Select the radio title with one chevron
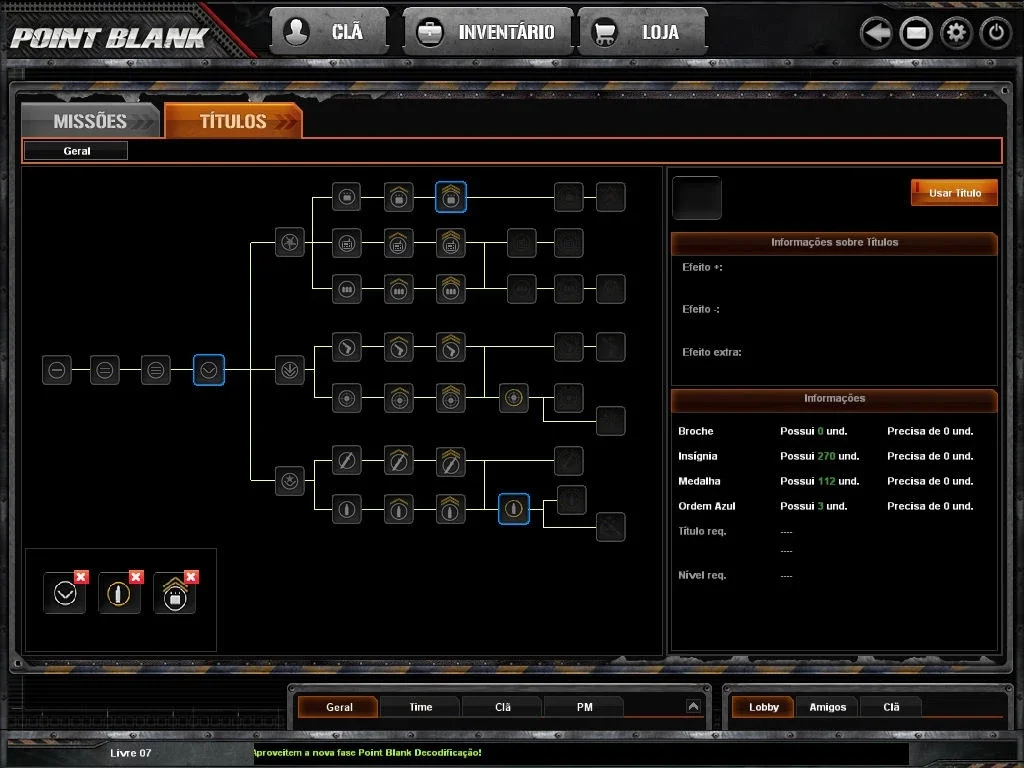The width and height of the screenshot is (1024, 768). [x=399, y=243]
